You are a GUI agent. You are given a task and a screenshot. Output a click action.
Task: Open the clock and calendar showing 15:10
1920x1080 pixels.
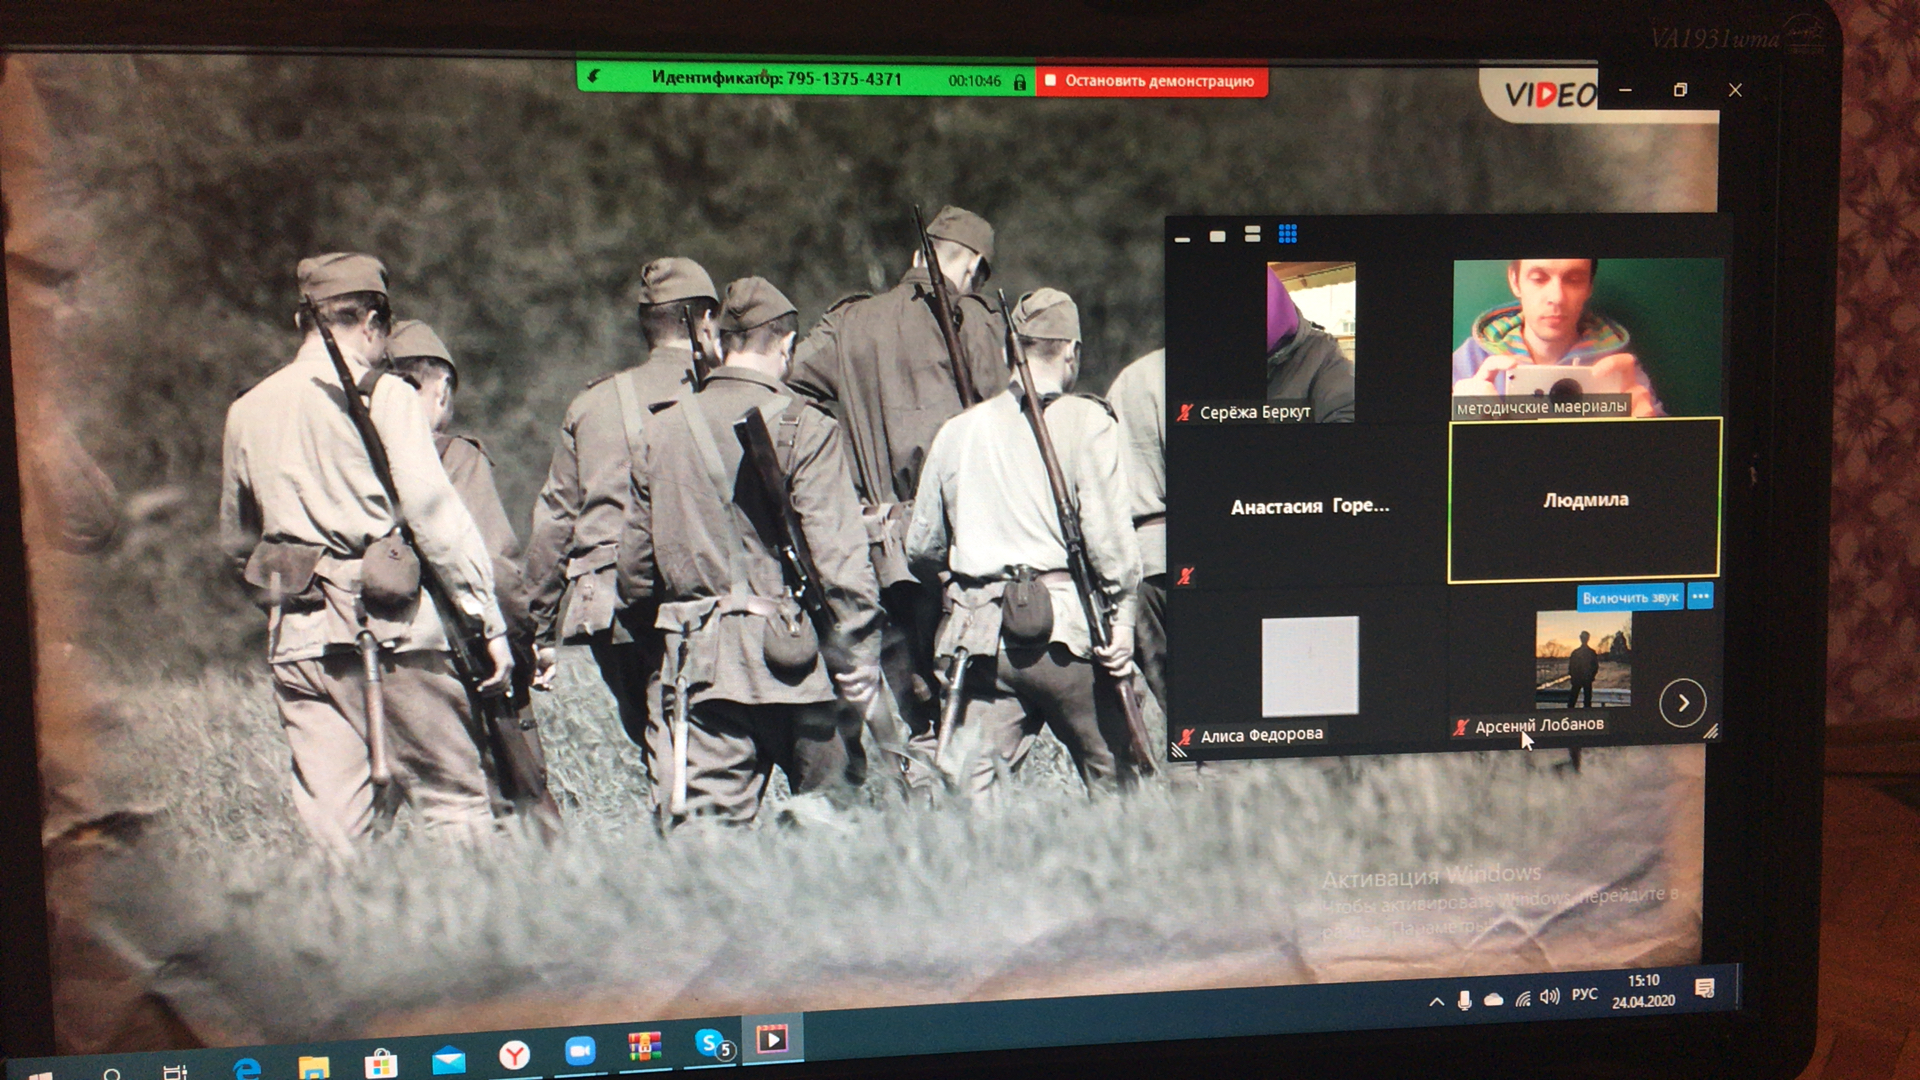pos(1643,991)
